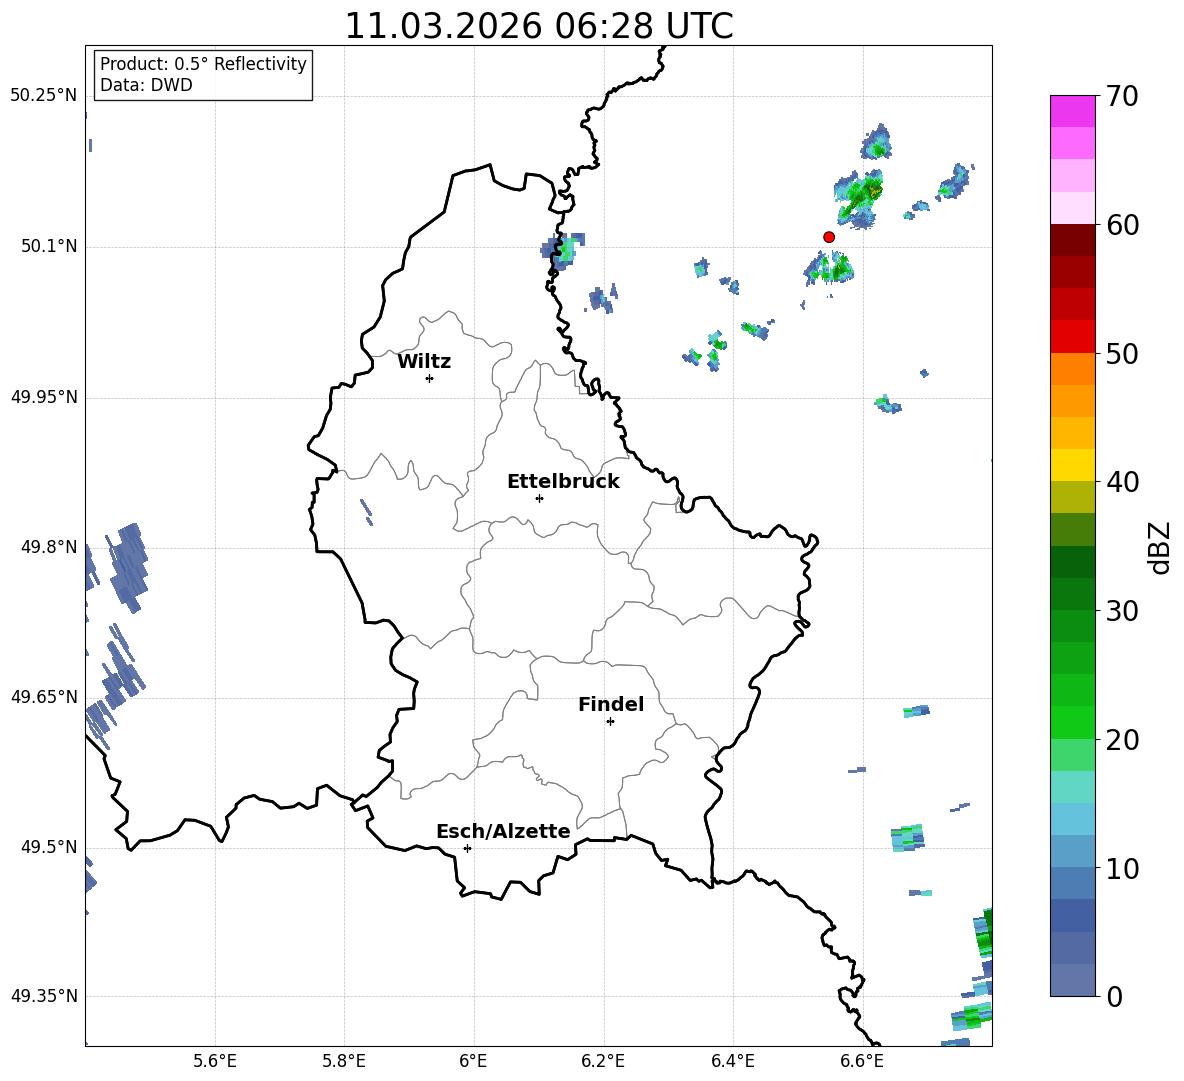Click the 30 tick on the colorbar

point(1122,611)
